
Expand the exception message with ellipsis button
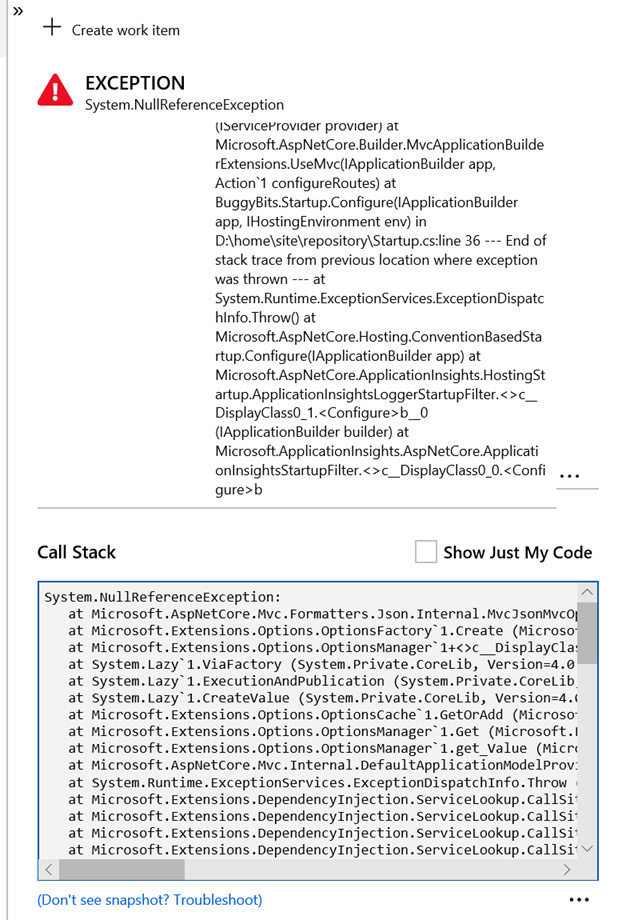[568, 477]
